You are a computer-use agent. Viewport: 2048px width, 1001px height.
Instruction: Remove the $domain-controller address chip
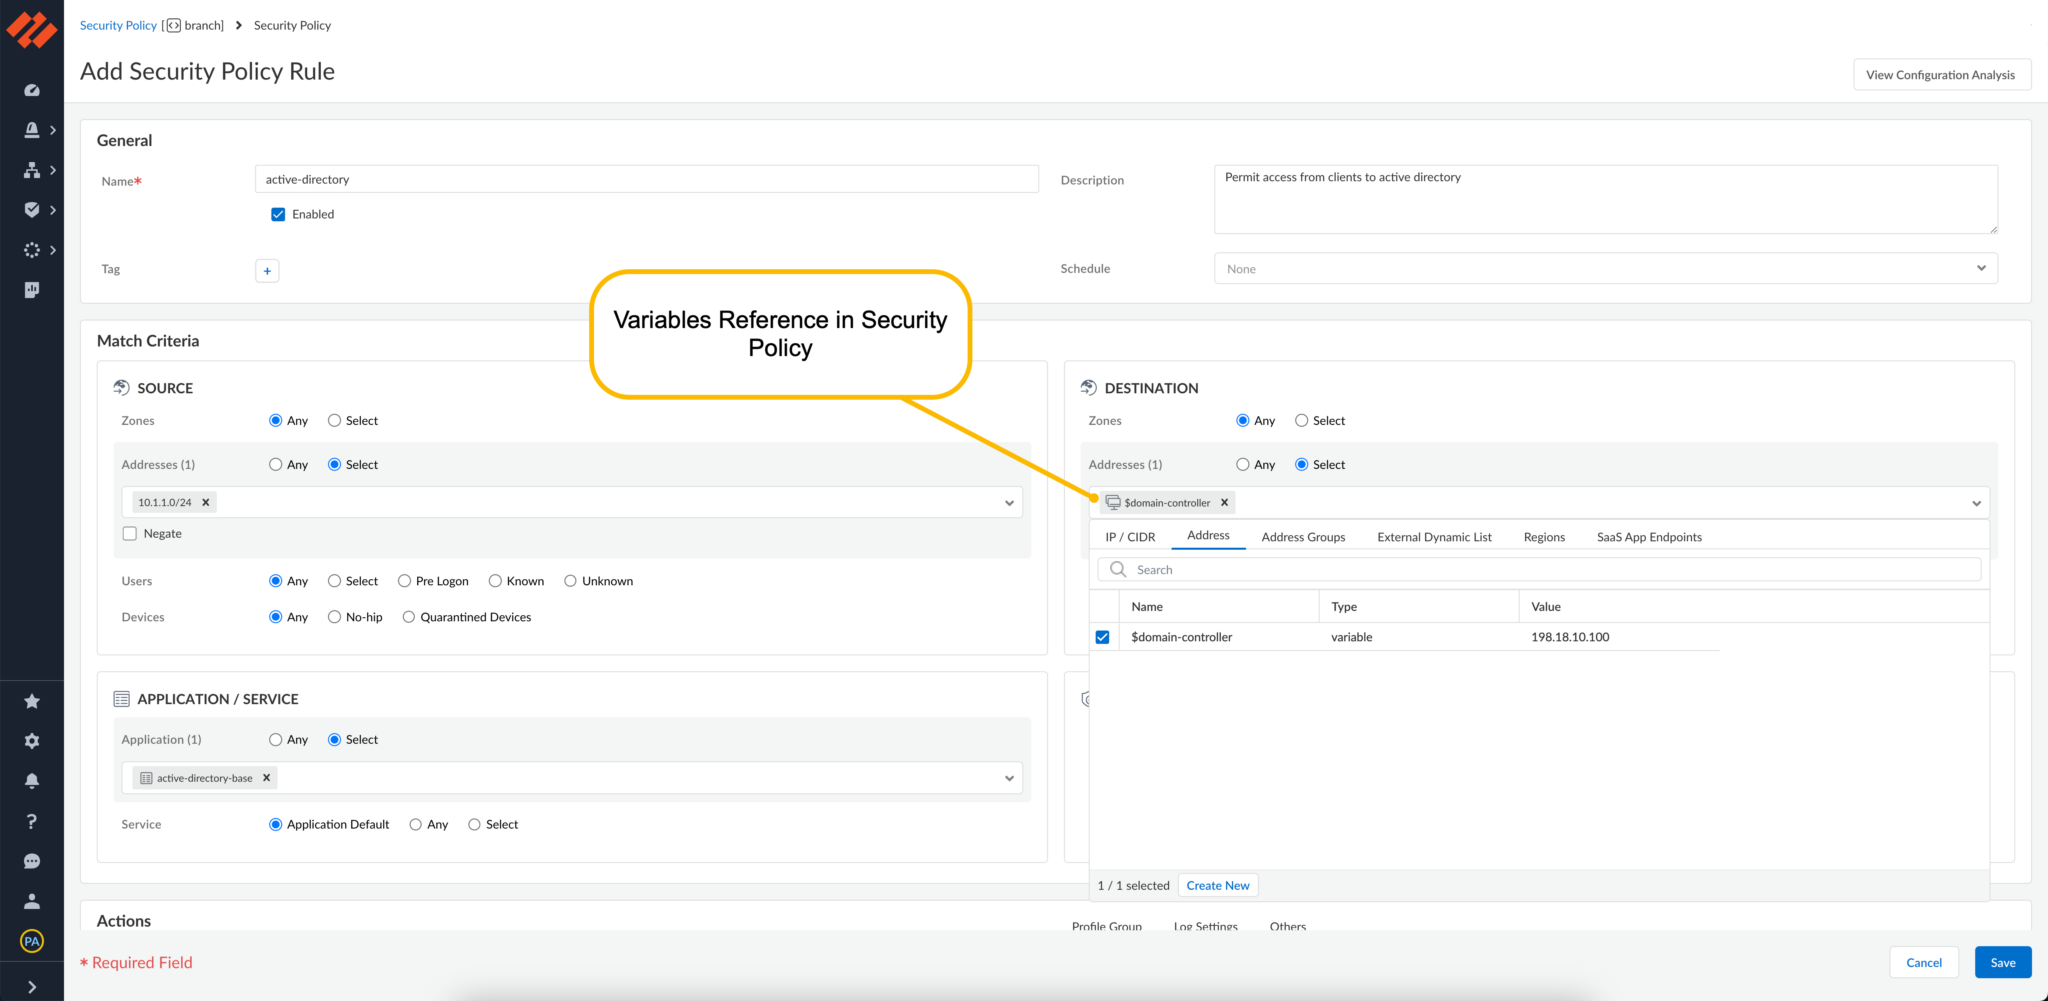pos(1224,503)
